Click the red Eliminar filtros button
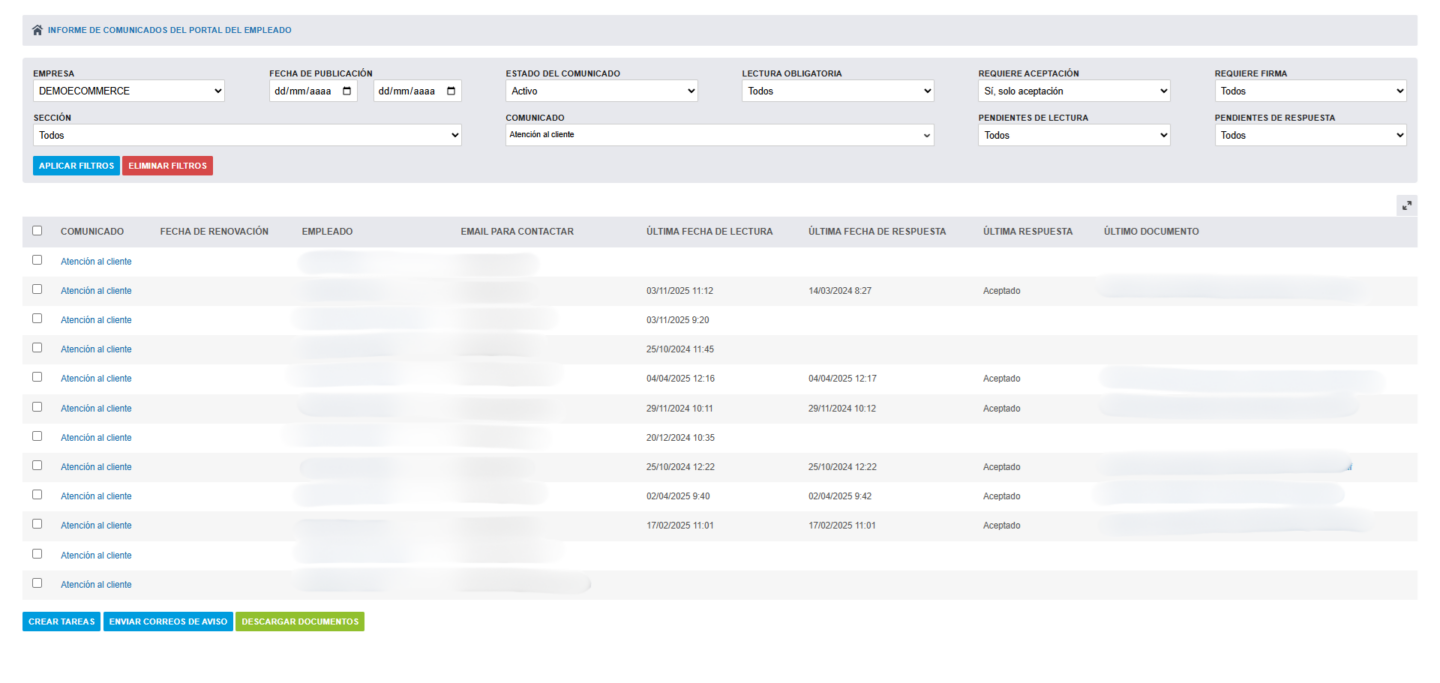Viewport: 1440px width, 683px height. pos(167,166)
